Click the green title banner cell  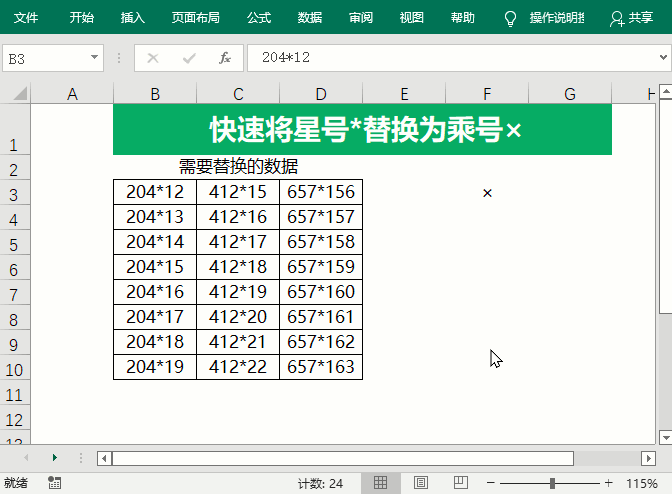[x=363, y=129]
